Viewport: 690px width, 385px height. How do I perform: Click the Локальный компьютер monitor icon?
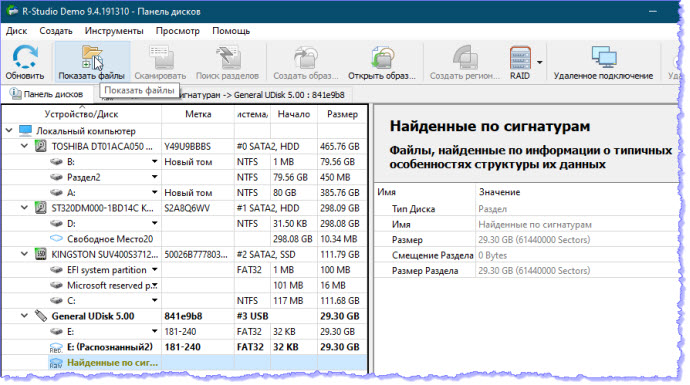click(x=26, y=131)
